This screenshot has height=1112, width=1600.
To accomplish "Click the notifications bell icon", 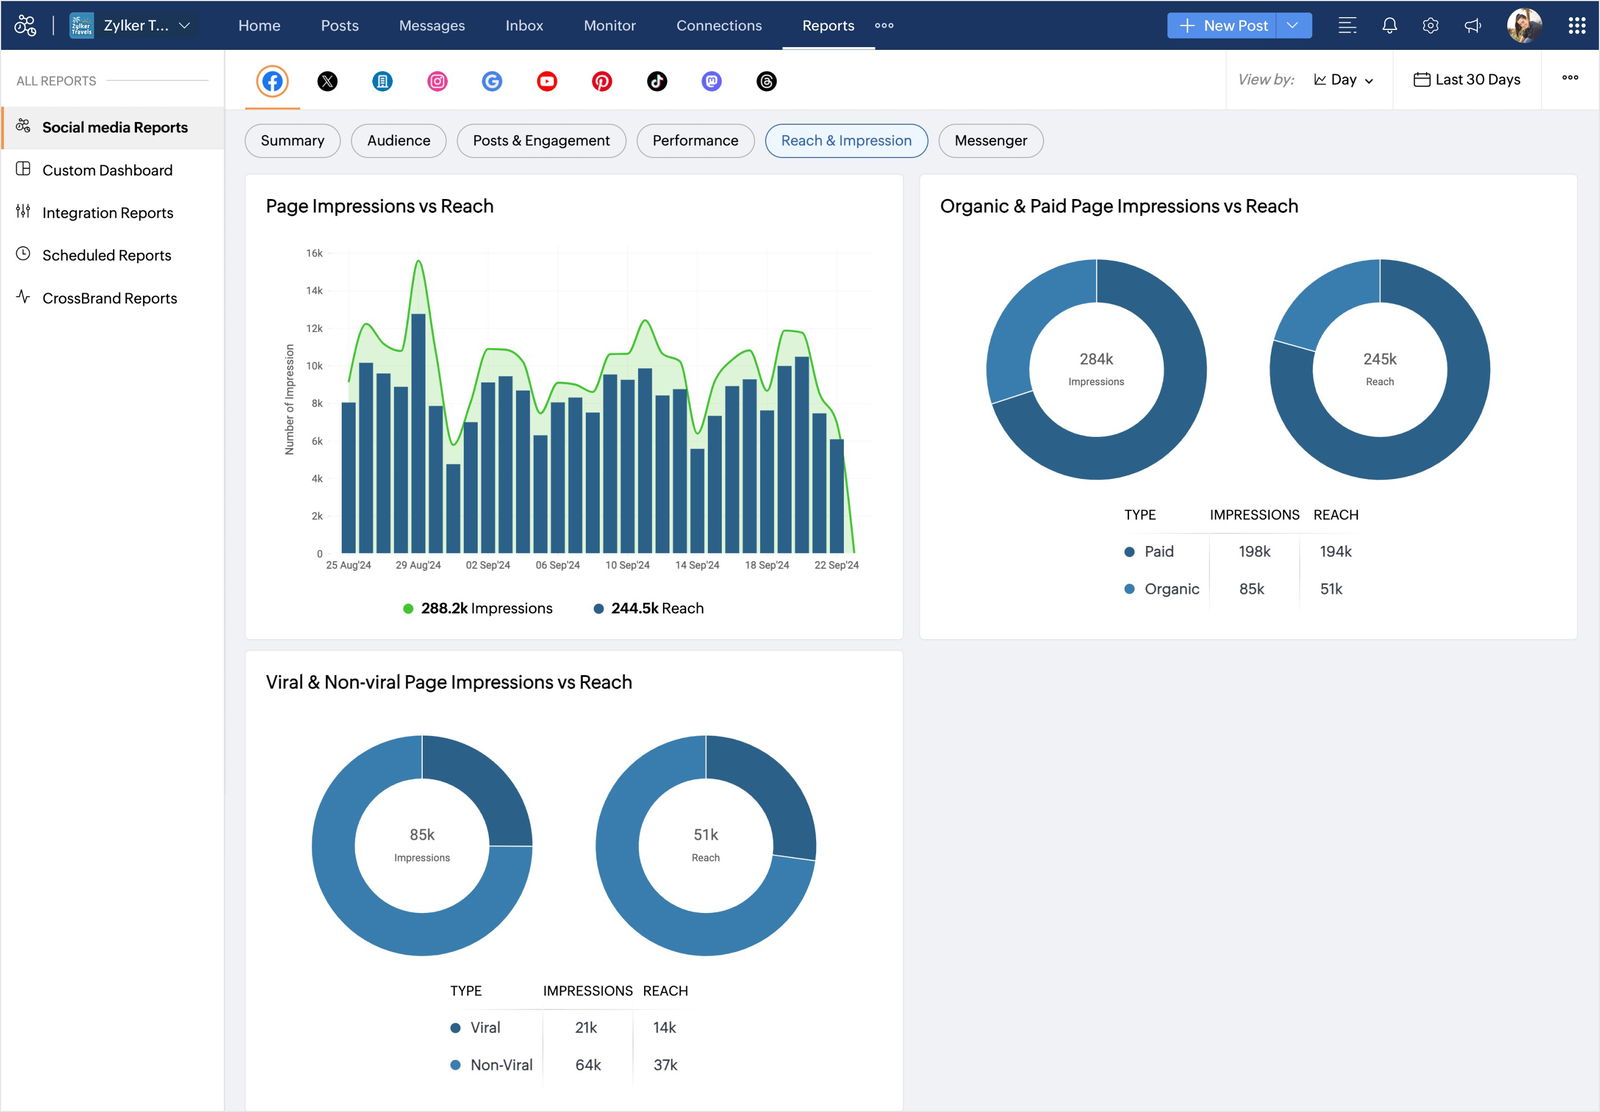I will [x=1389, y=25].
